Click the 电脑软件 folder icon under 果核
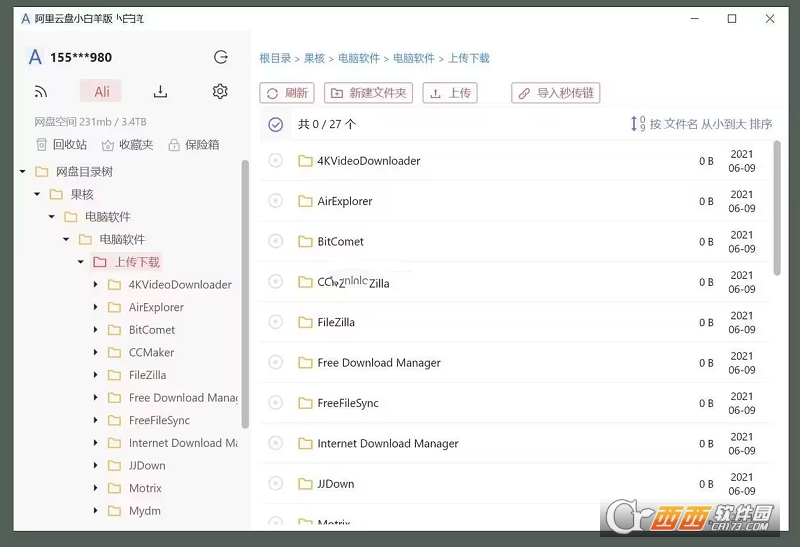 71,217
